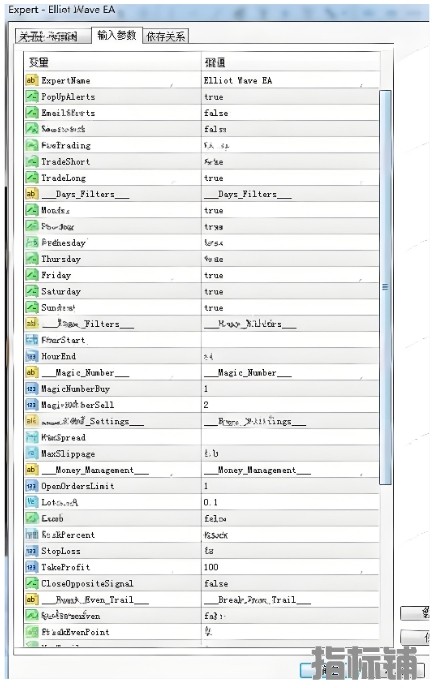Click the integer icon next to MagicNumberBuy

(32, 389)
